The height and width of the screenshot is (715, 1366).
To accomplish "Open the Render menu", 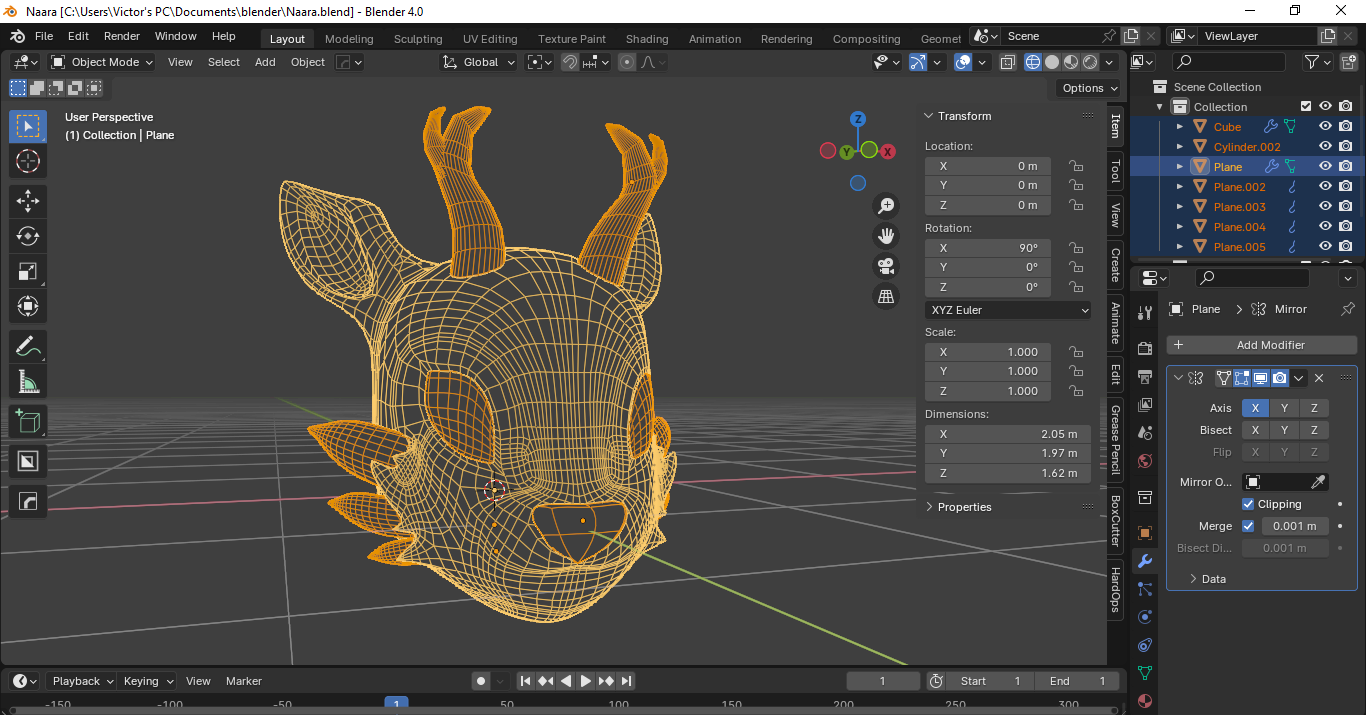I will click(x=122, y=36).
